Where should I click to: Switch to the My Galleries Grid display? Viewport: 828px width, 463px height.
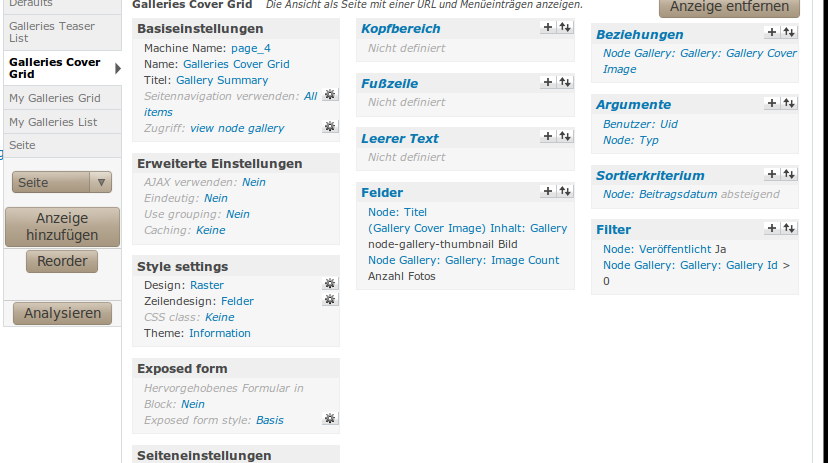pos(55,98)
